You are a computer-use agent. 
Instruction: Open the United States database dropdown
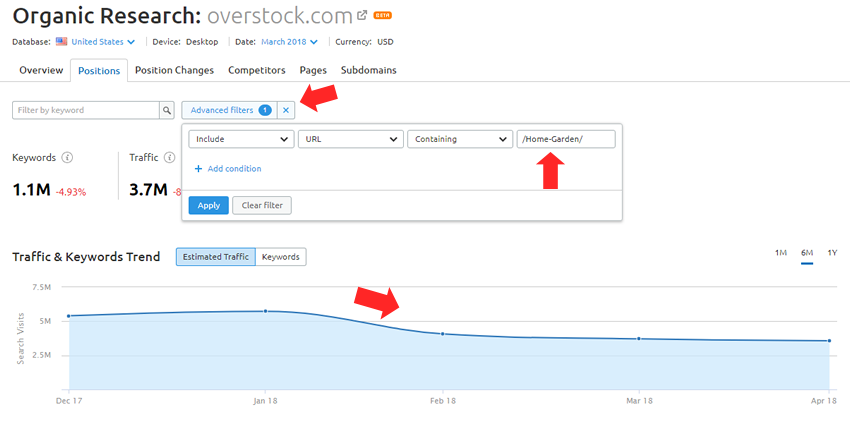(103, 42)
